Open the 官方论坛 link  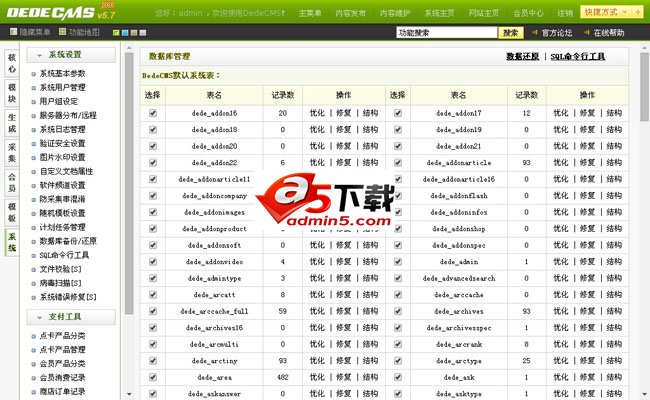pos(556,32)
